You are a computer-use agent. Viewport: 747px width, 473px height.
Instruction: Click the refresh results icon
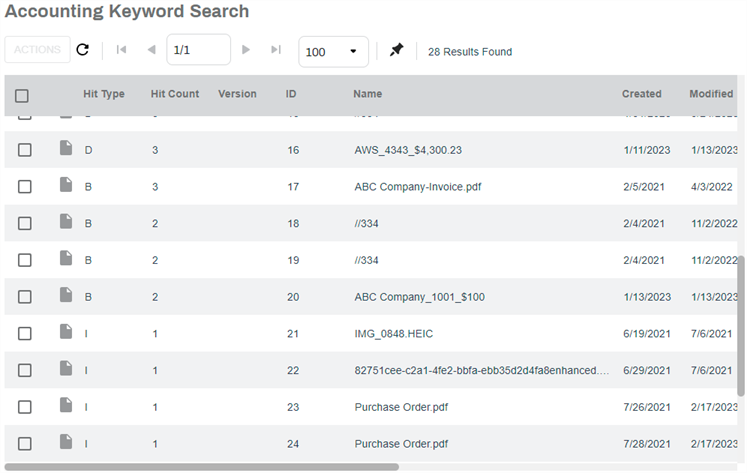pos(82,50)
